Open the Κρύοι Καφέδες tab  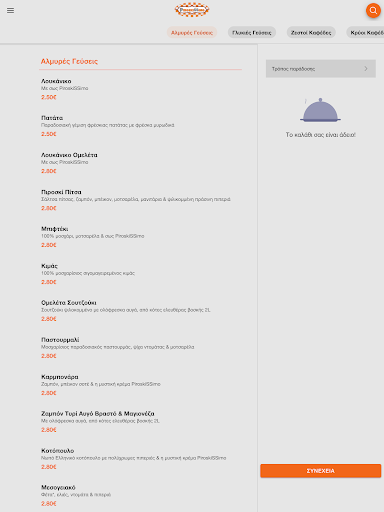(365, 33)
